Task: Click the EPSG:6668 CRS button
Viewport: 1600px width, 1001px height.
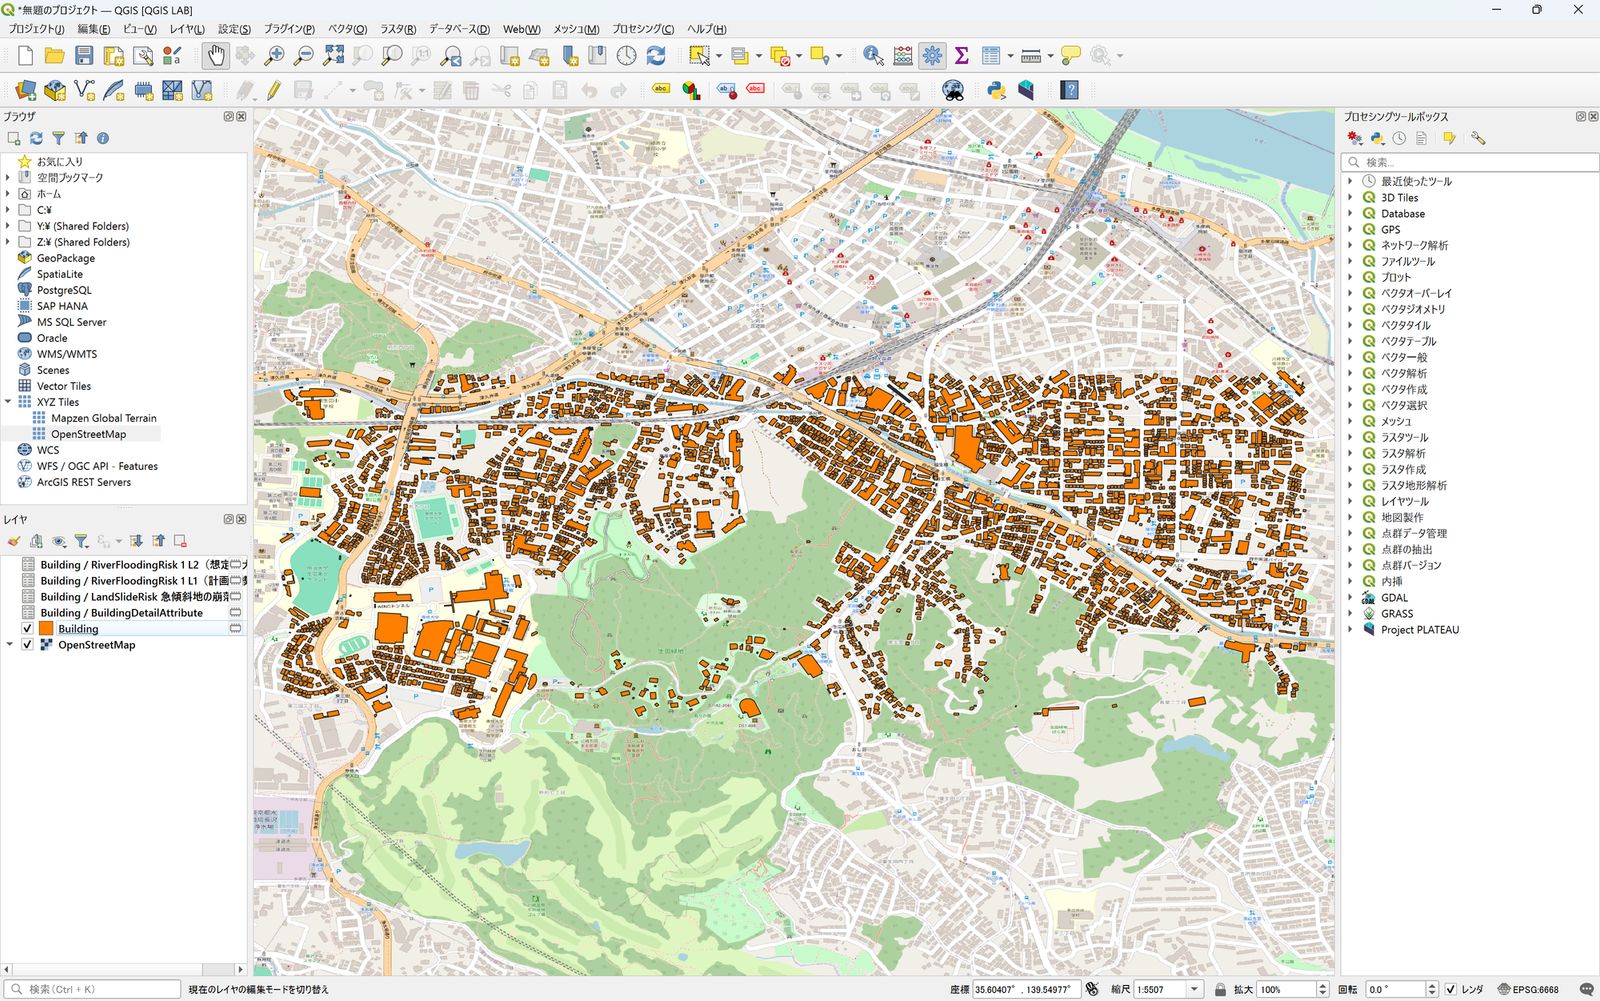Action: 1528,989
